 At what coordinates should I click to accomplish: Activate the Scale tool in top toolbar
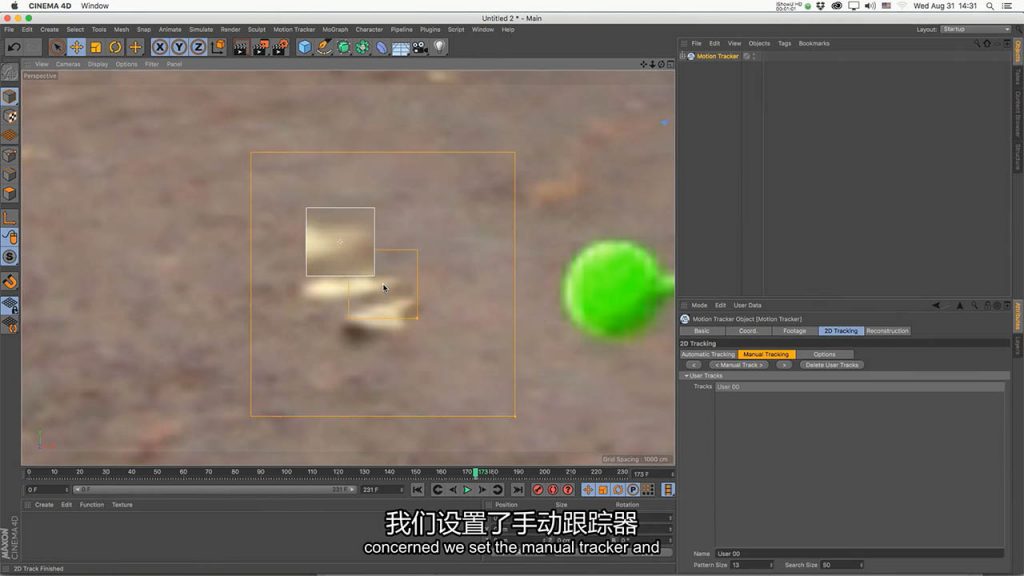coord(96,47)
